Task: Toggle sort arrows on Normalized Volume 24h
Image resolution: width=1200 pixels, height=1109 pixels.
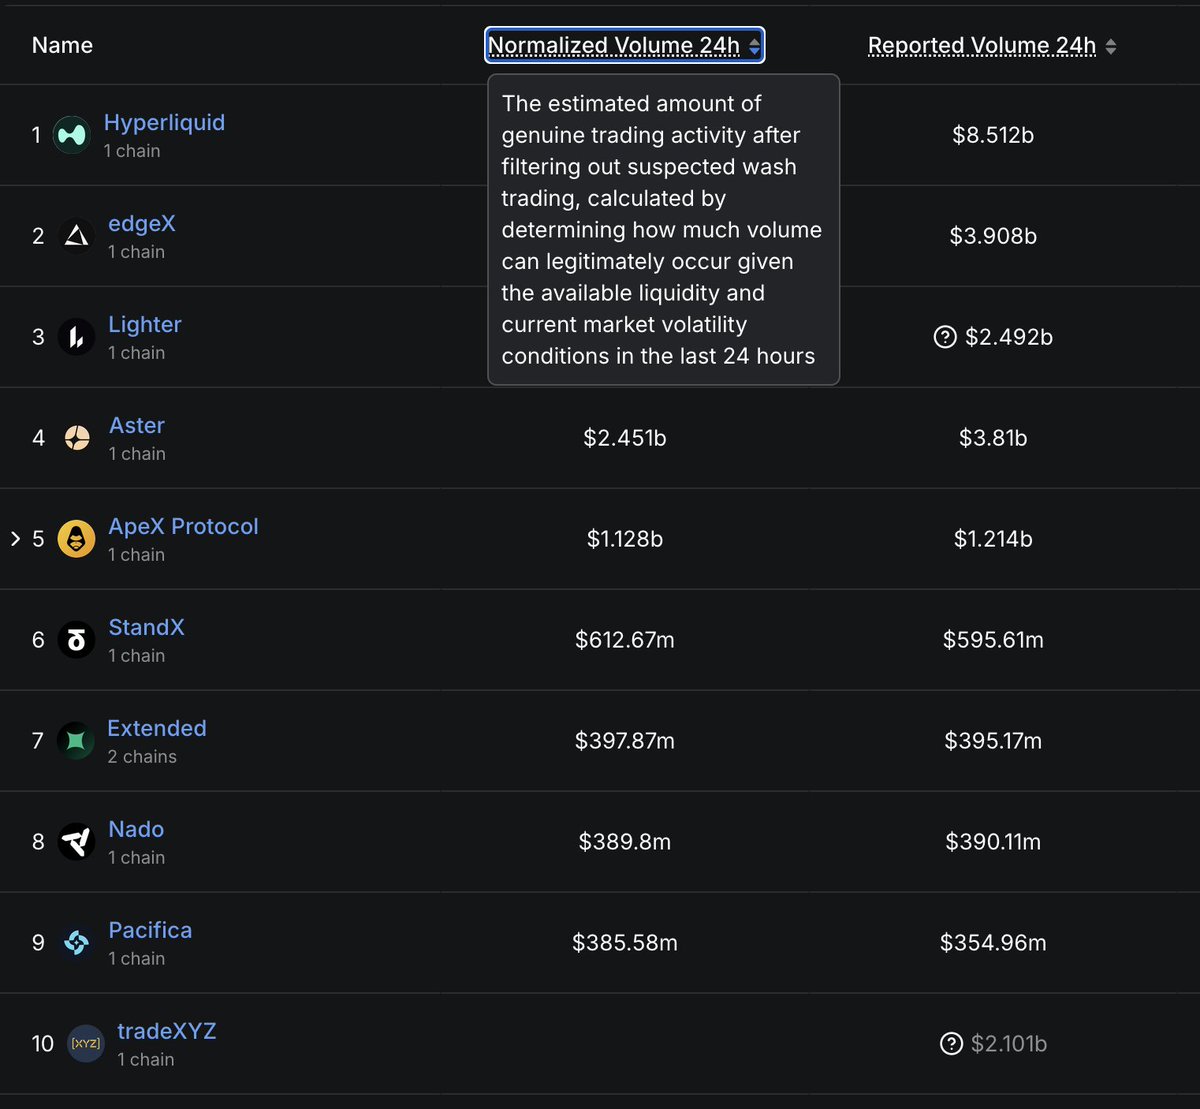Action: click(753, 45)
